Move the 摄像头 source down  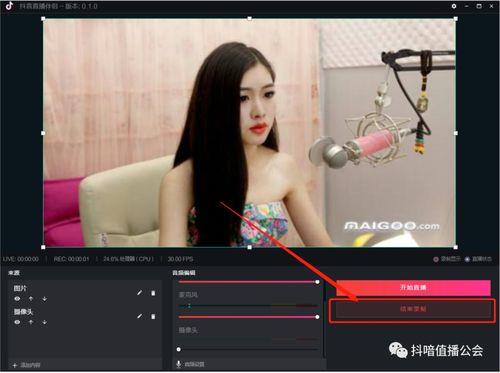point(44,322)
